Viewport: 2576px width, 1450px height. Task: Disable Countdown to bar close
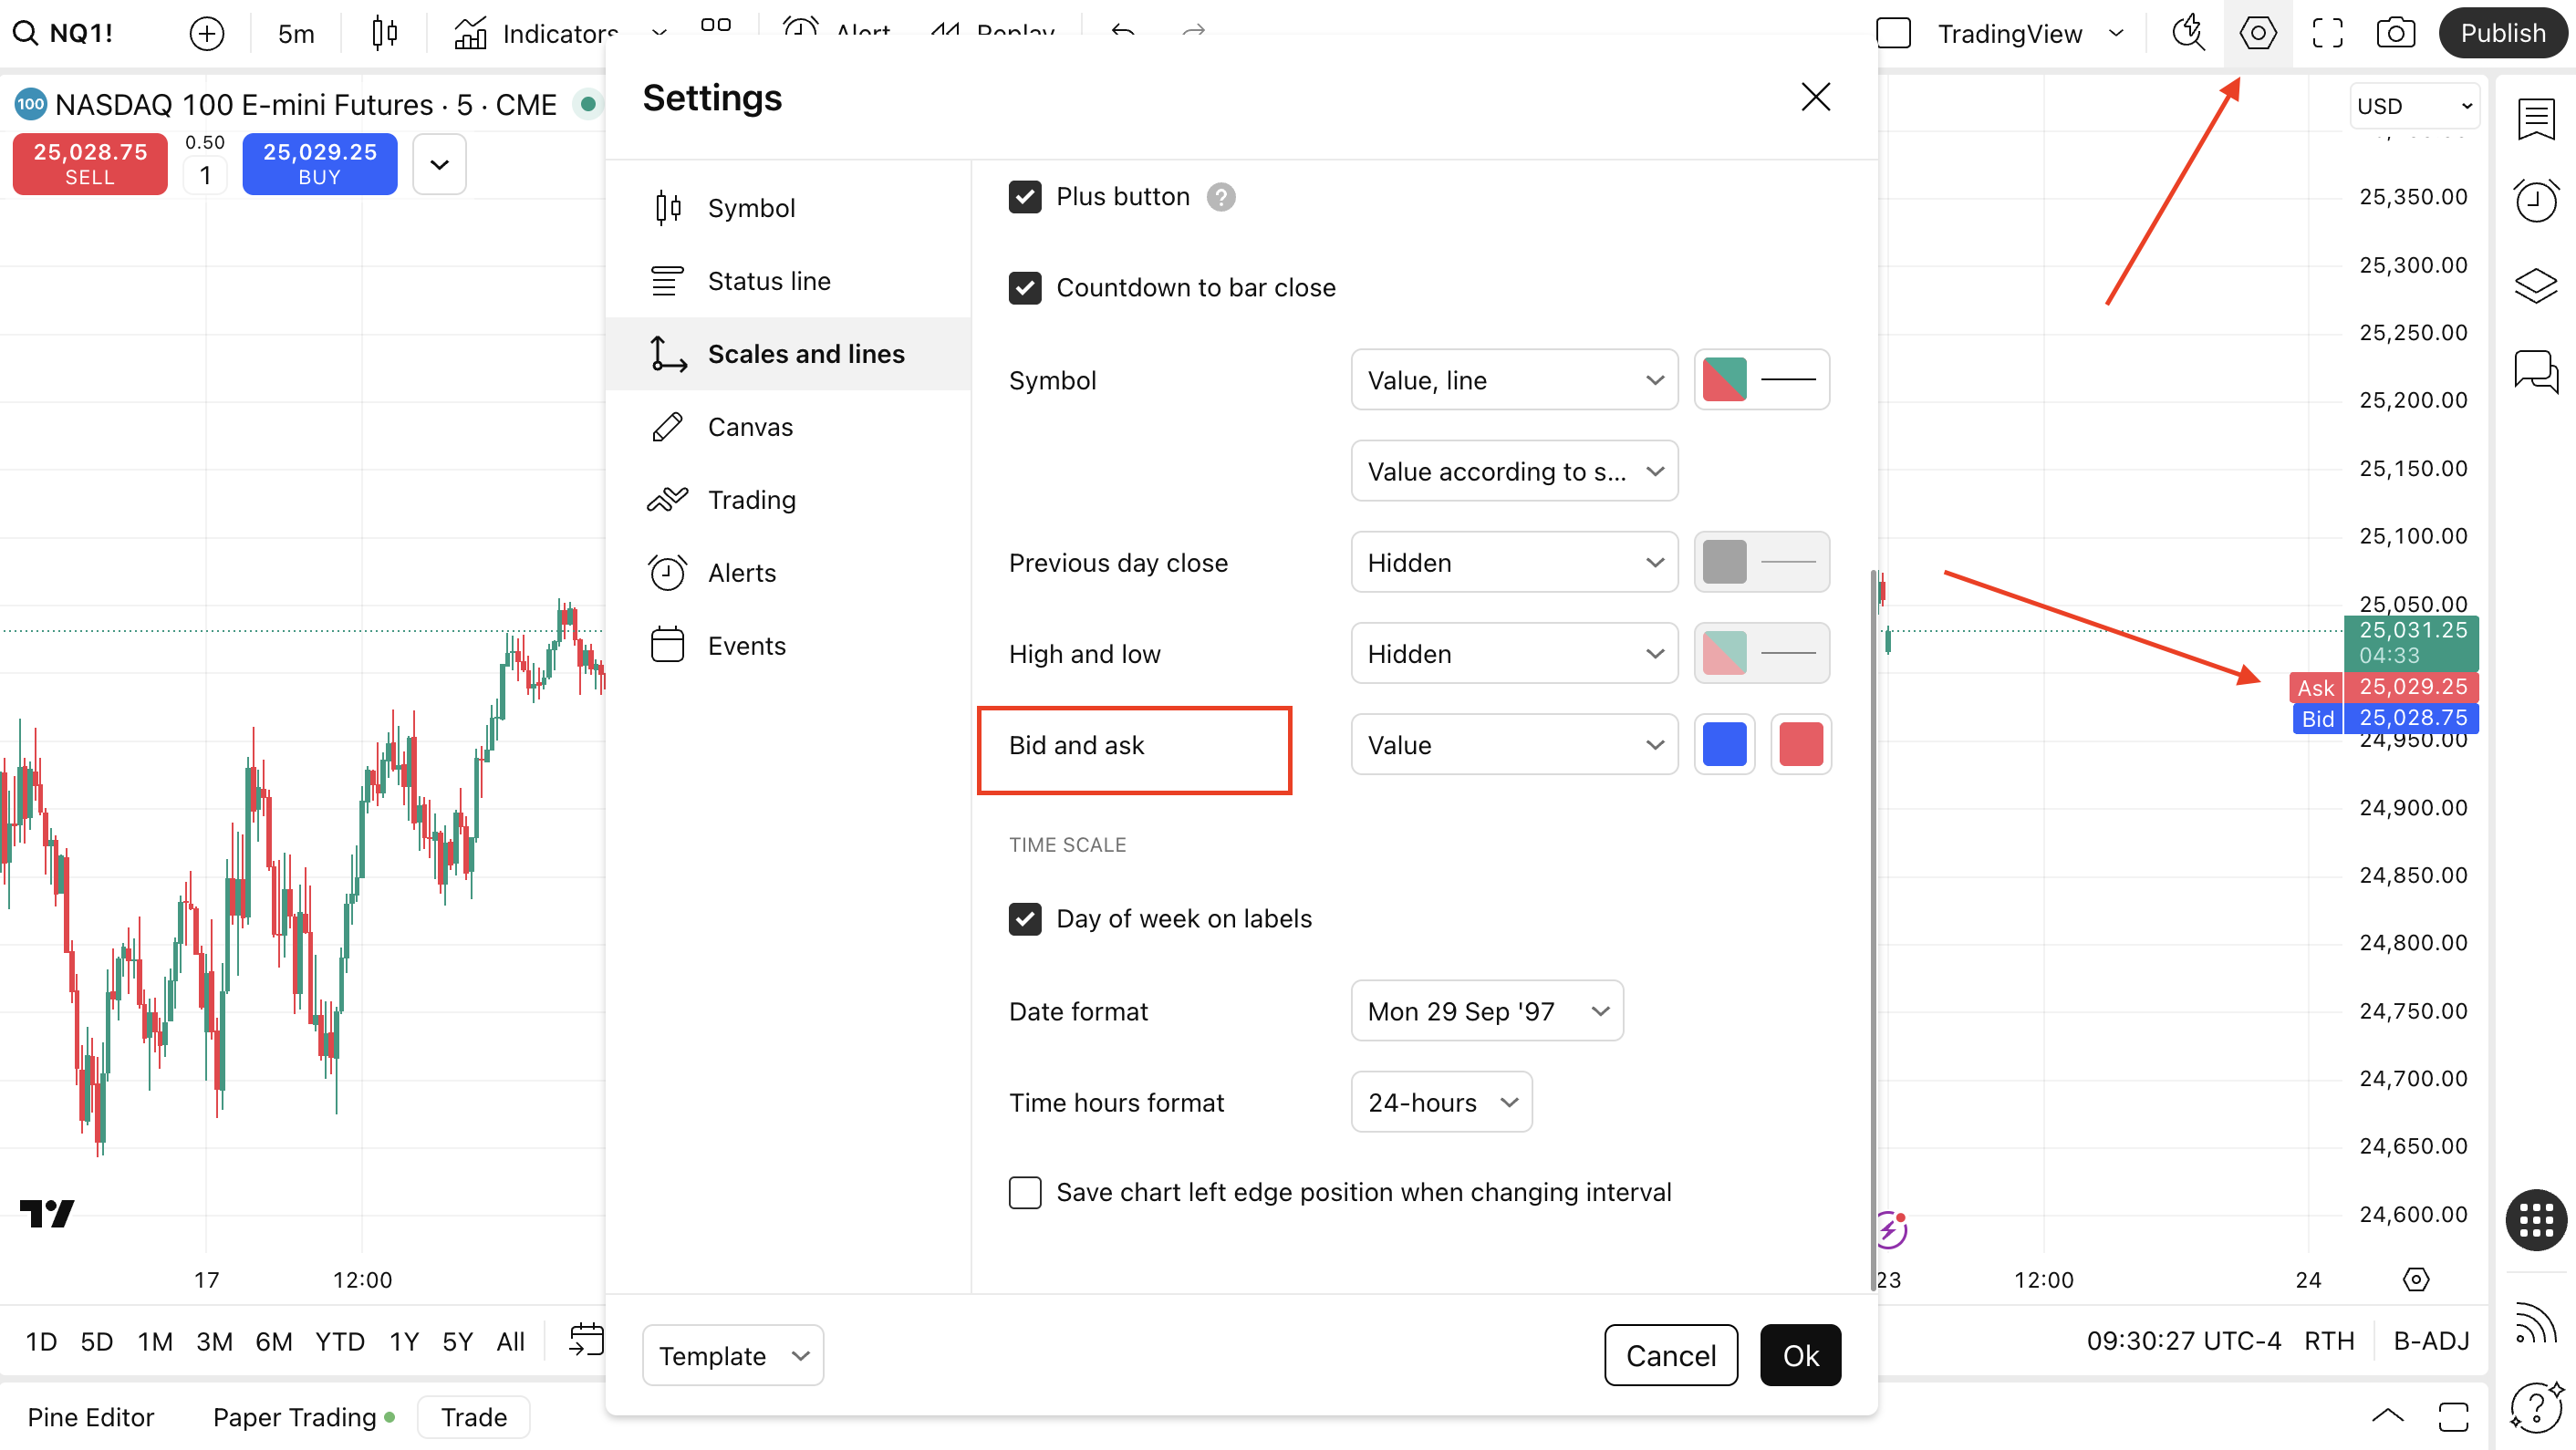click(1025, 288)
